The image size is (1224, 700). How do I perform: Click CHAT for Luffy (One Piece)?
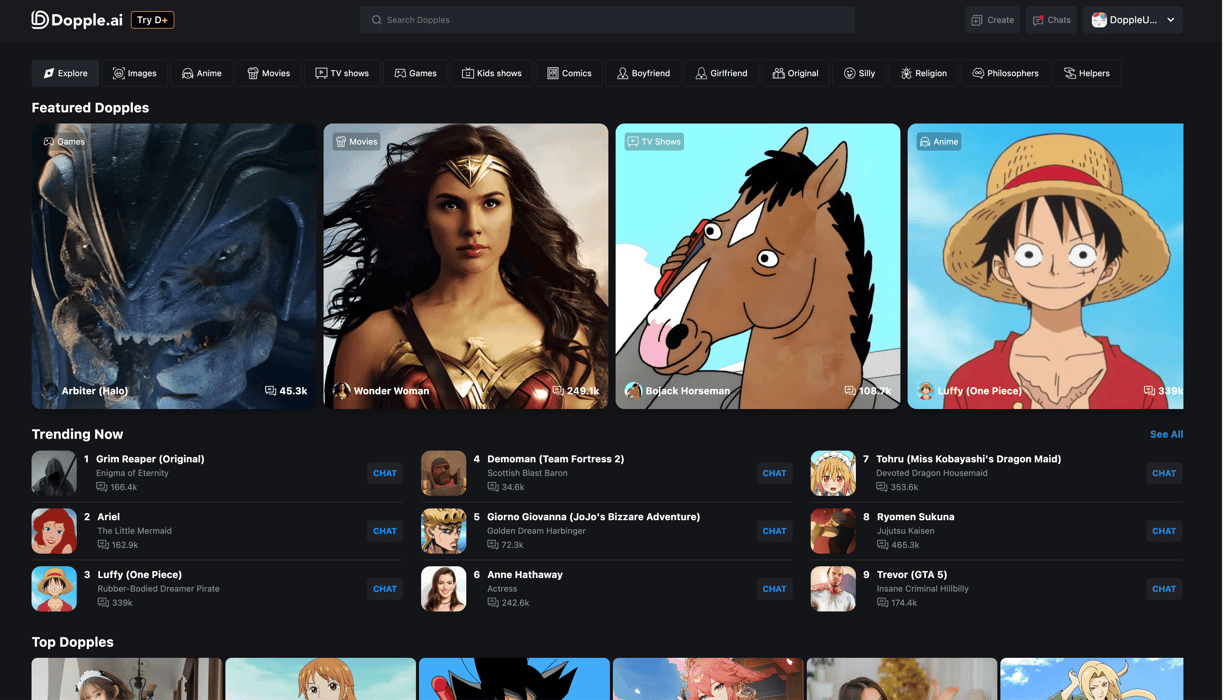(385, 589)
